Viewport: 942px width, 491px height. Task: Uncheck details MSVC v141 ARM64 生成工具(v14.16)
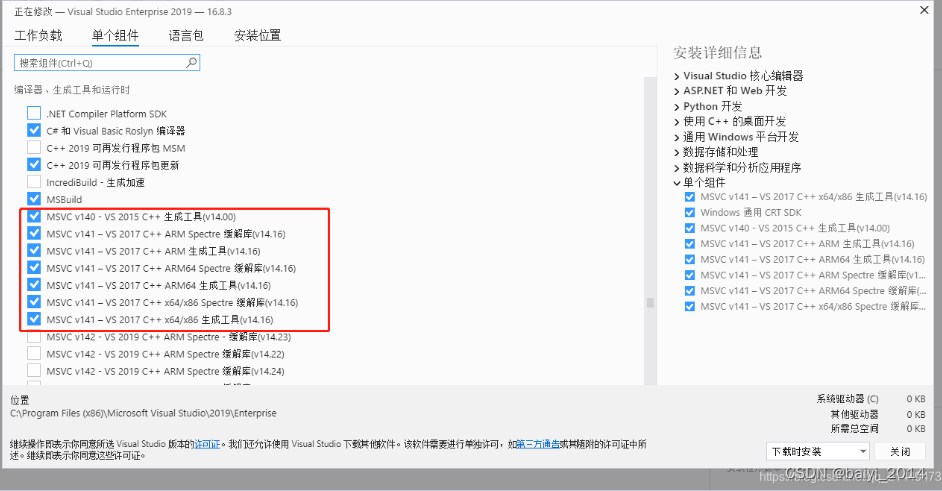point(690,259)
